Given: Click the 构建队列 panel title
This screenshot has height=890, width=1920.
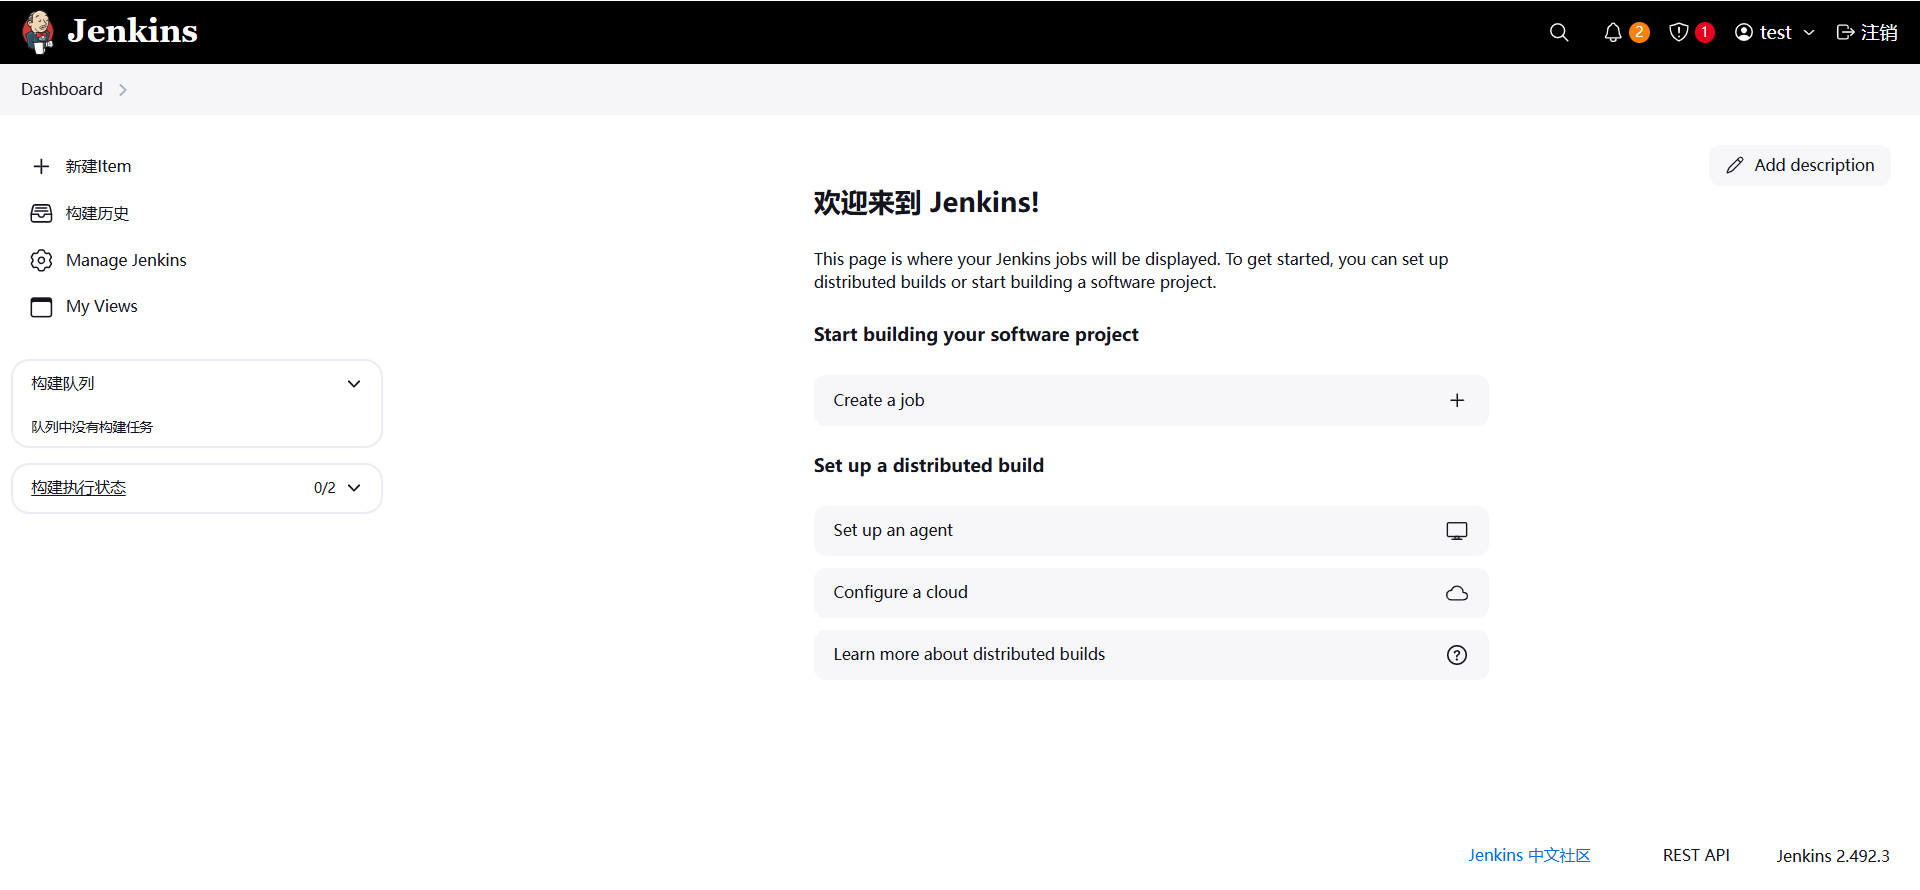Looking at the screenshot, I should click(62, 384).
